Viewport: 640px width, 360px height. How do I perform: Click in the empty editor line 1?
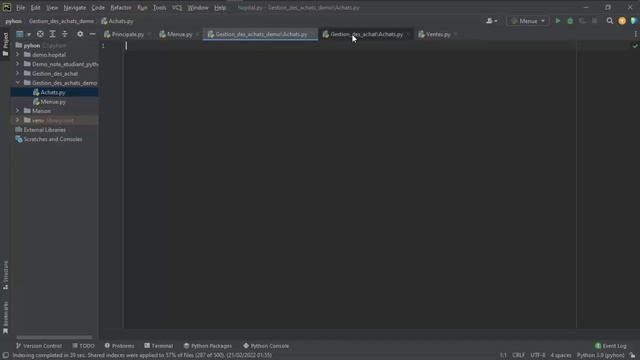(x=350, y=46)
